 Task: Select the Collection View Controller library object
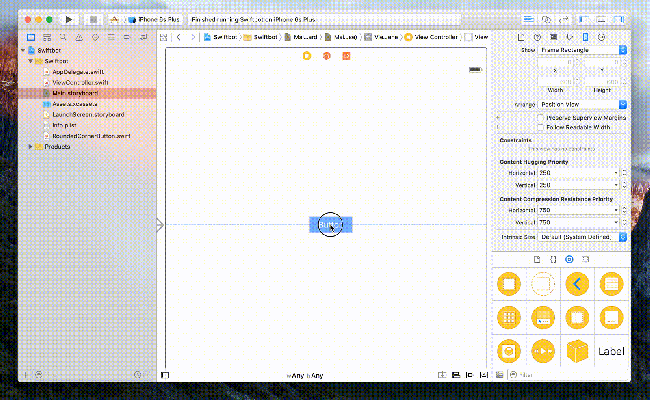coord(509,318)
